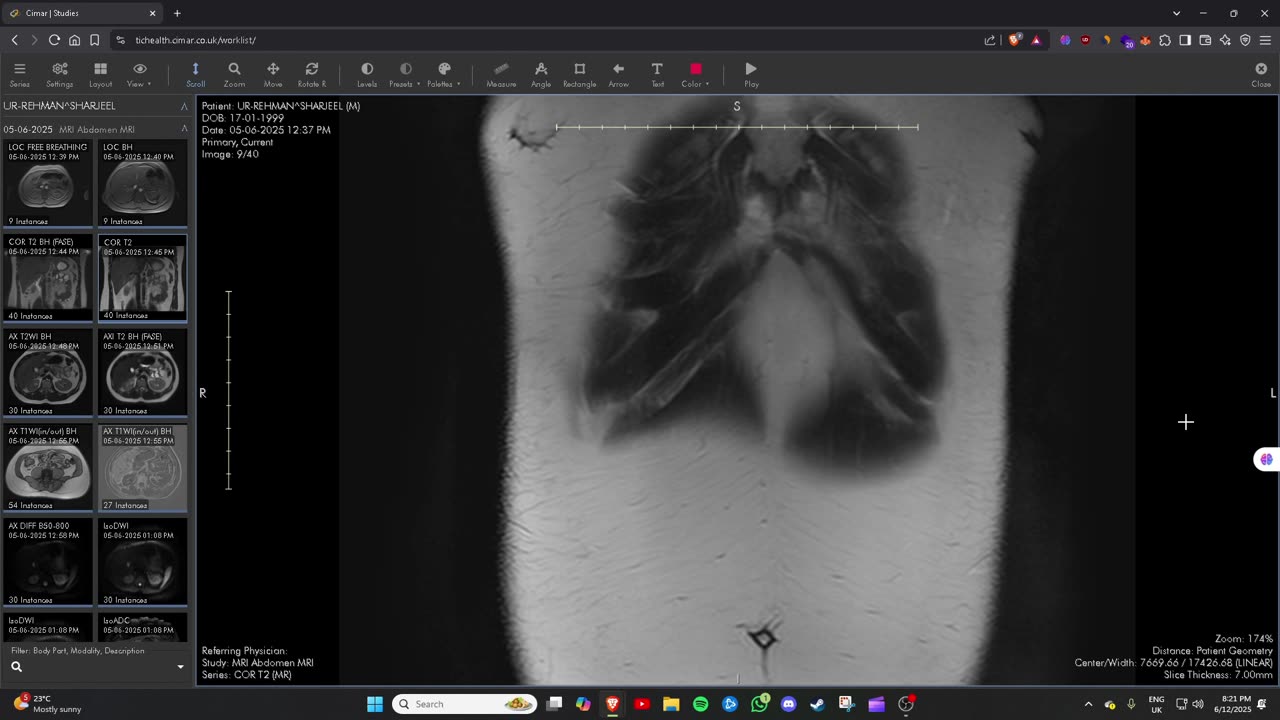Screen dimensions: 1280x720
Task: Share the current page link
Action: 990,40
